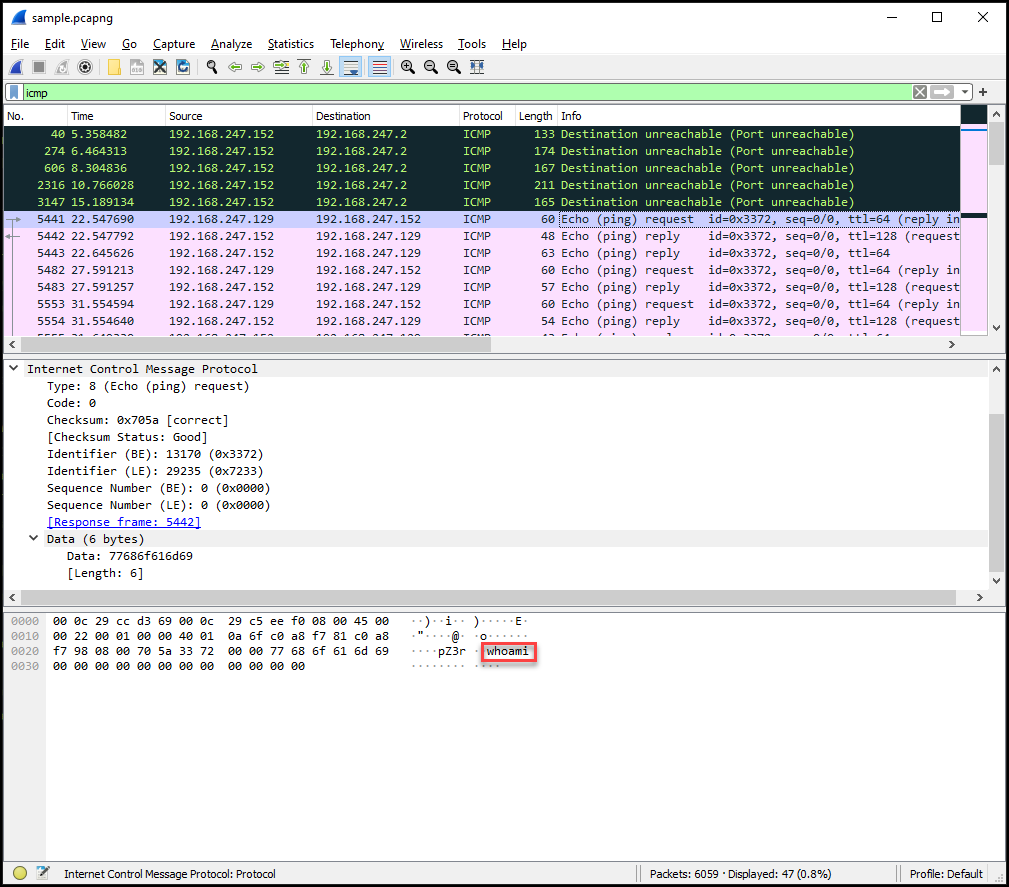Open capture options gear icon
Image resolution: width=1009 pixels, height=887 pixels.
coord(85,67)
